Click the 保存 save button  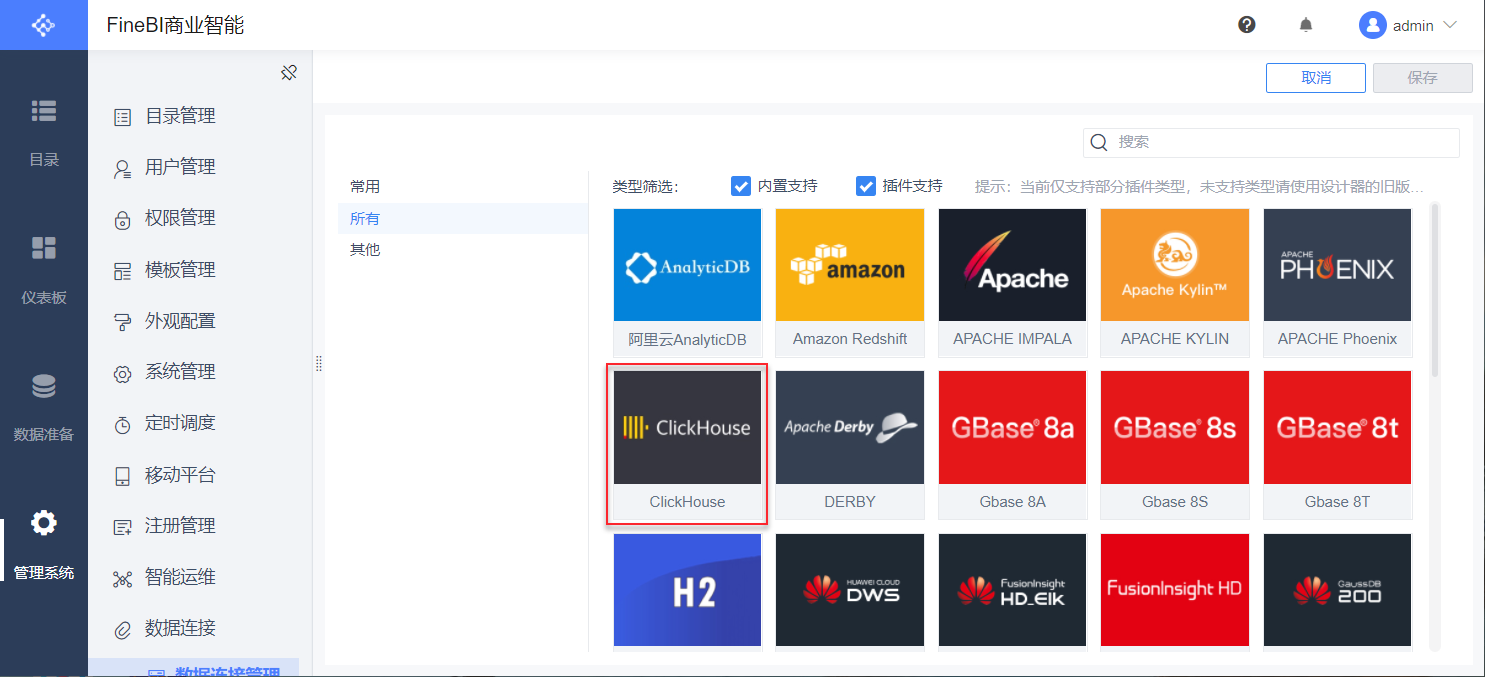(1422, 78)
